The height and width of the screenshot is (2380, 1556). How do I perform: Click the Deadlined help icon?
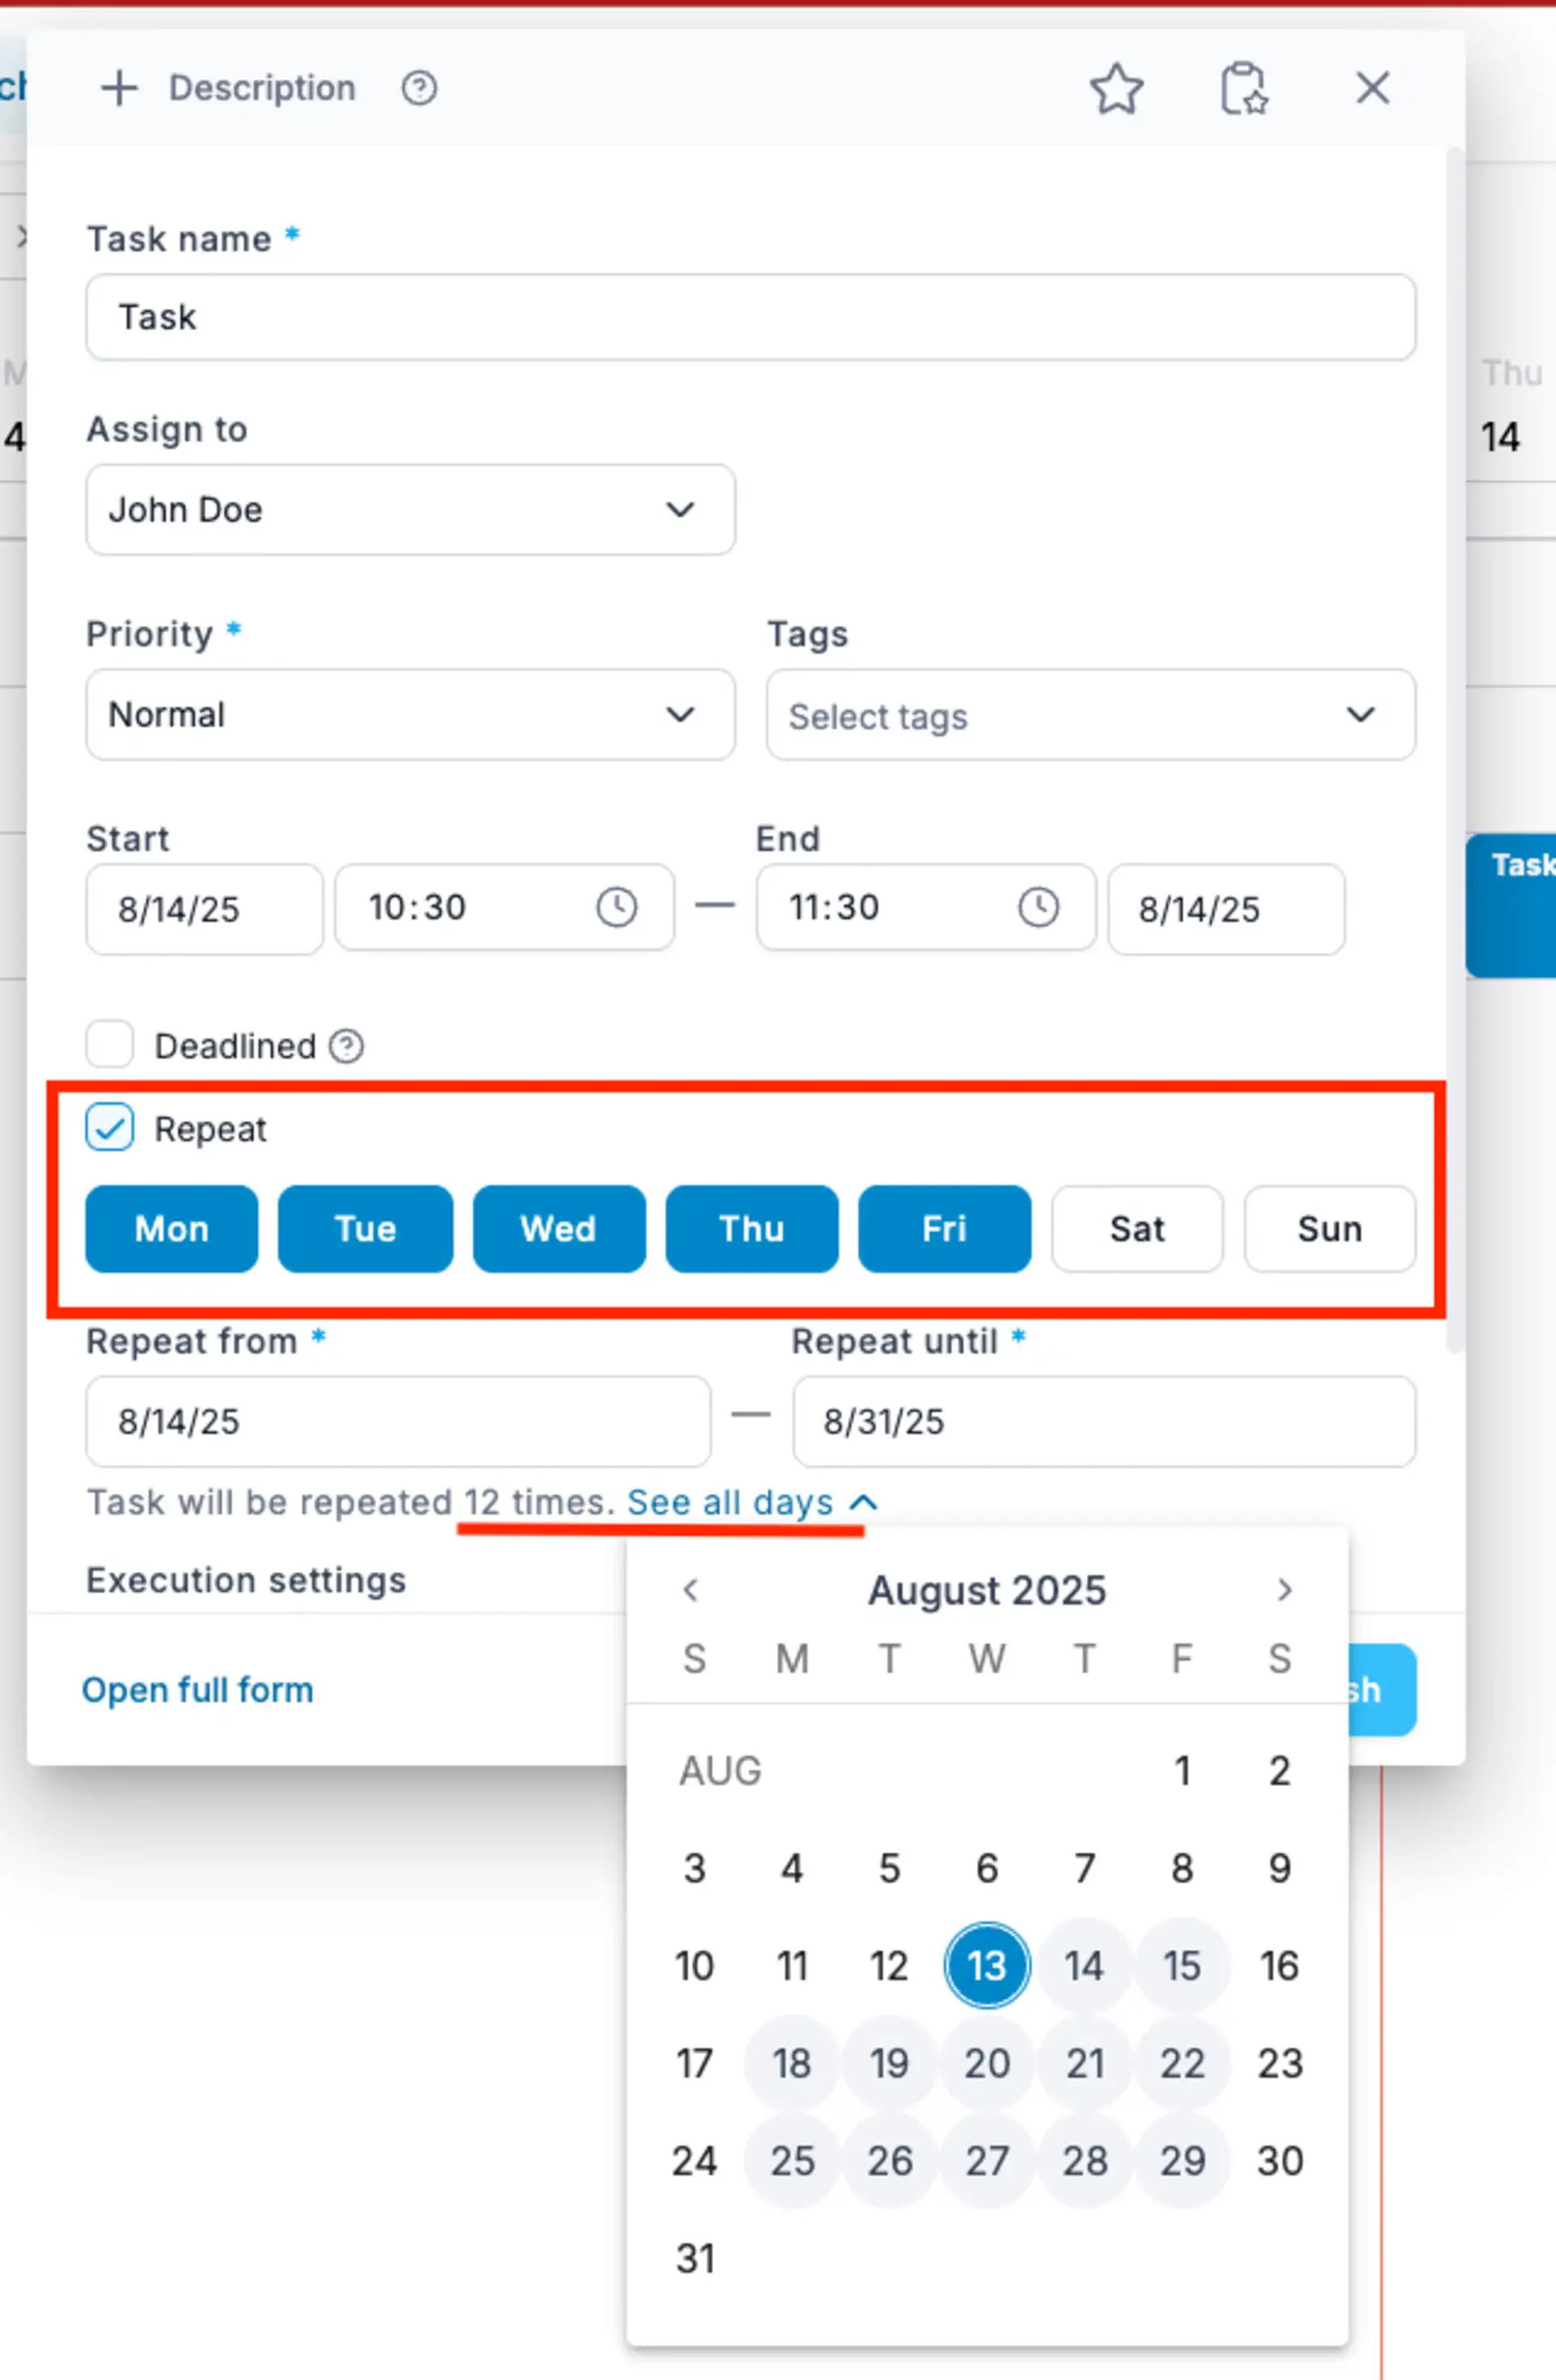coord(346,1046)
